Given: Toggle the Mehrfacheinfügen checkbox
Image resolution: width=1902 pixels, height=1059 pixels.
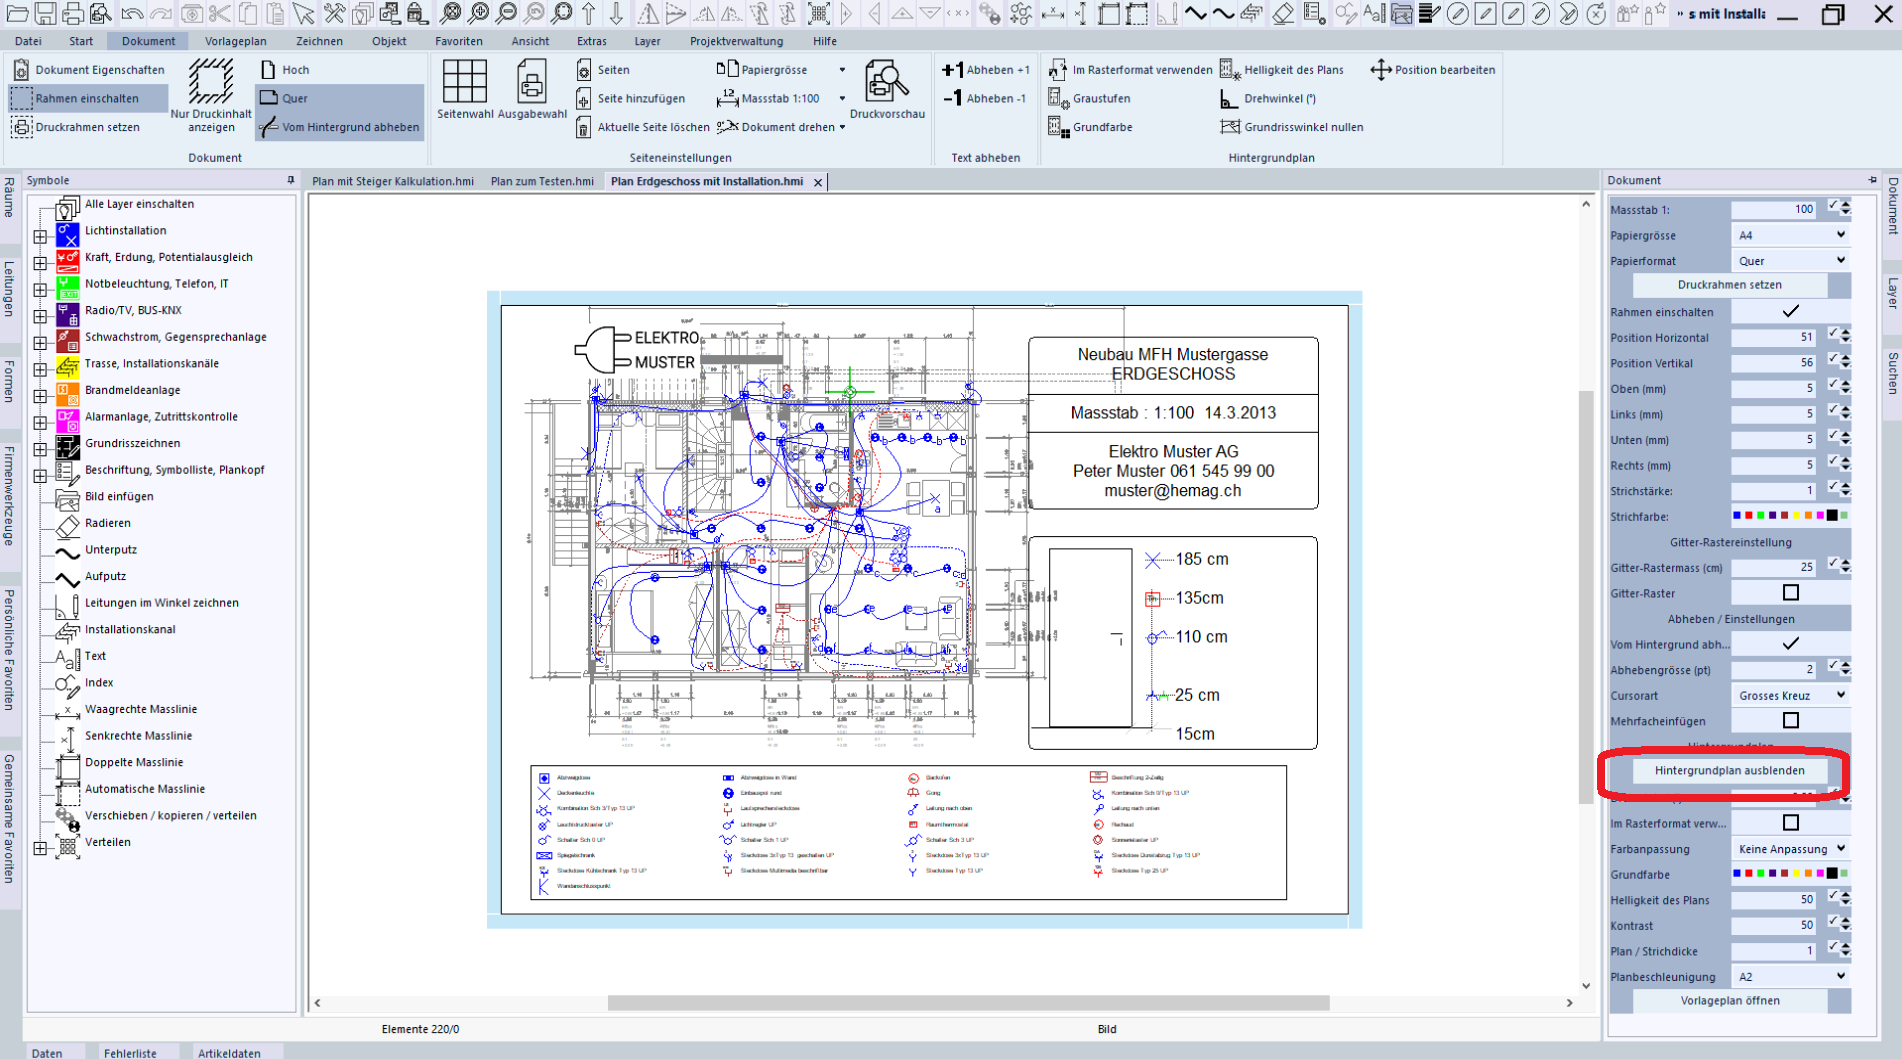Looking at the screenshot, I should 1790,721.
